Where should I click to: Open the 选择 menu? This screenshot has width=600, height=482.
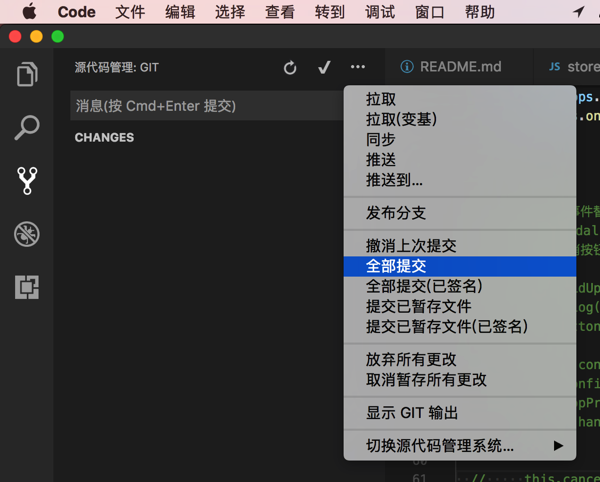[230, 12]
